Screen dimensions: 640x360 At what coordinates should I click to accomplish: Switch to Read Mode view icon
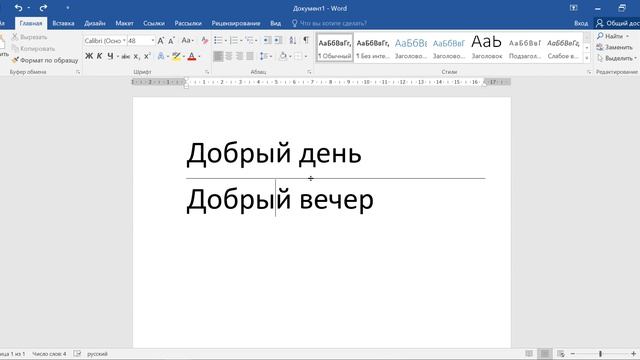pyautogui.click(x=529, y=353)
